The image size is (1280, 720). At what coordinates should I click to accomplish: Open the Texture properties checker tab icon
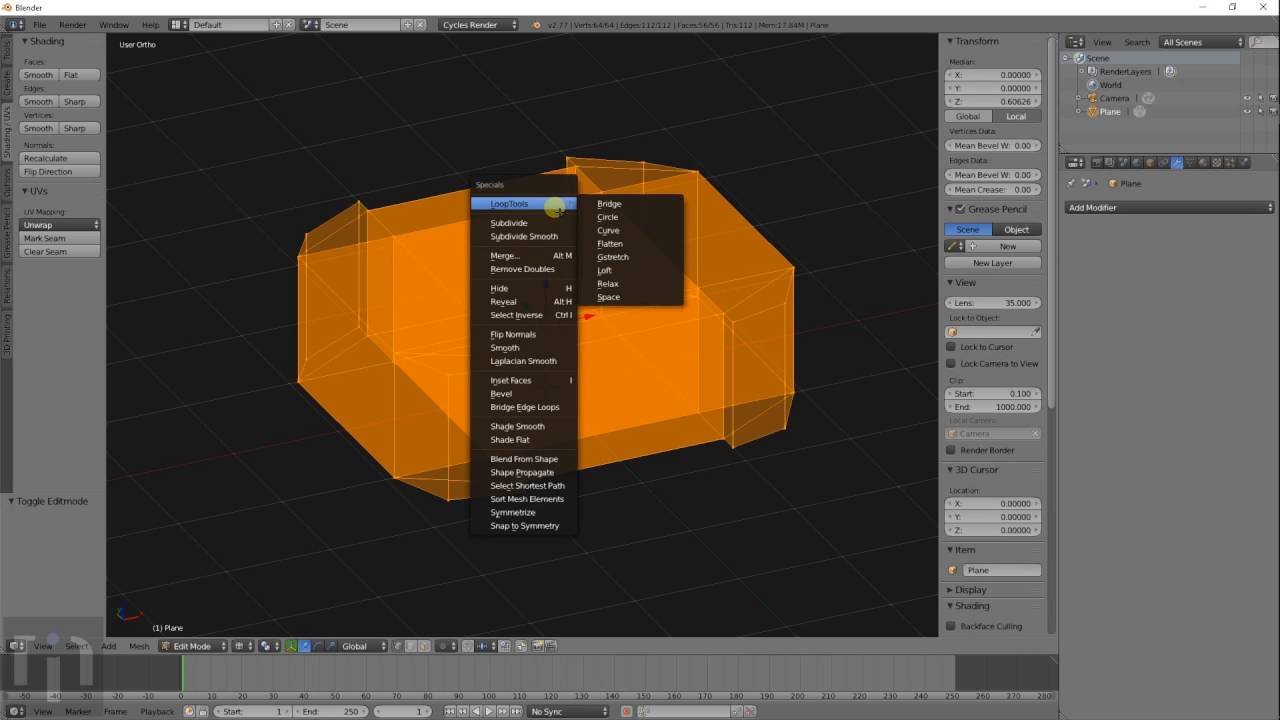[x=1216, y=162]
